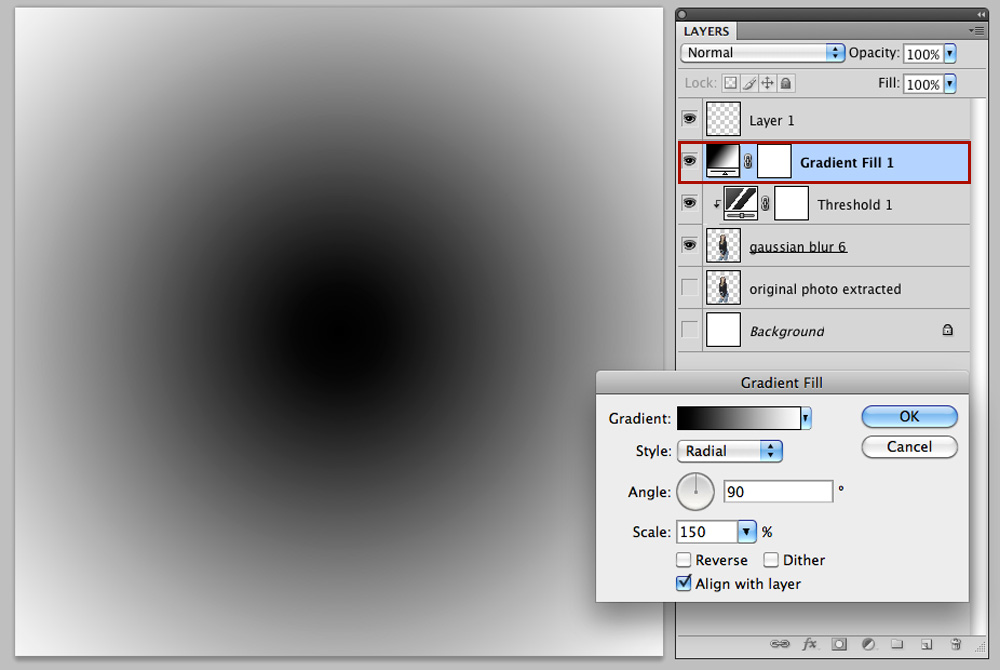Add a layer mask
Viewport: 1000px width, 670px height.
839,644
